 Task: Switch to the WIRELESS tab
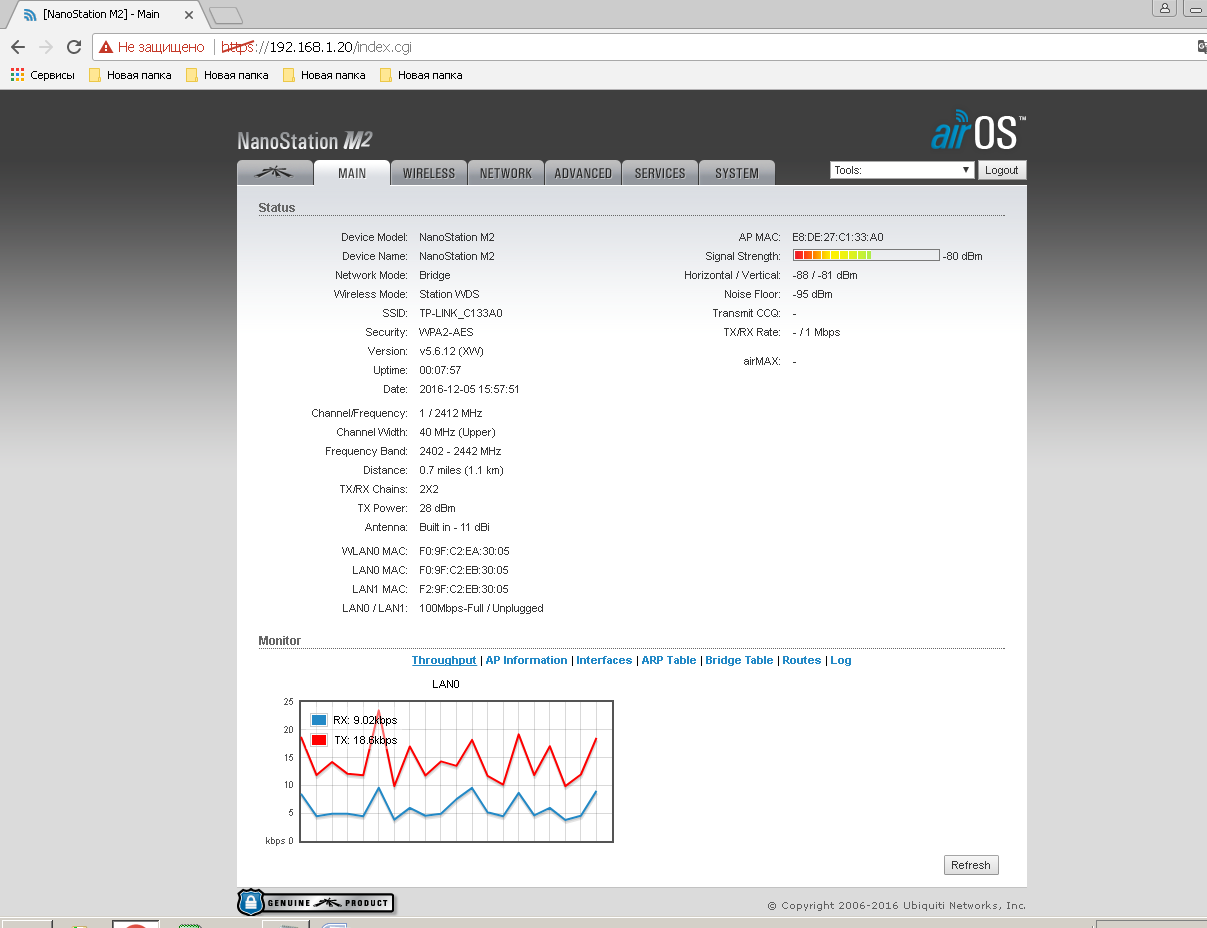[428, 173]
